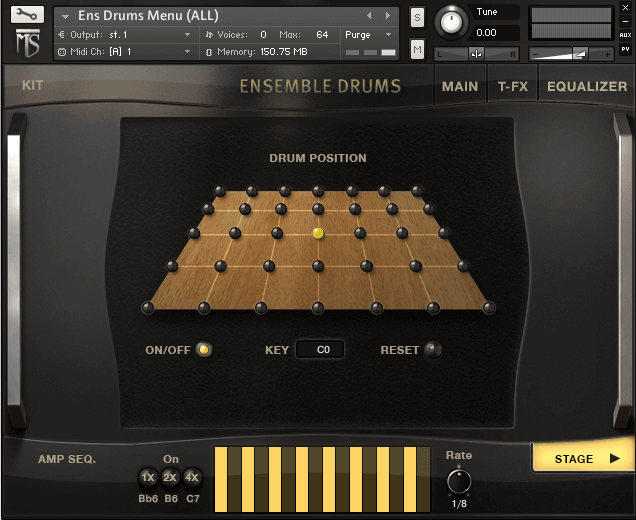Select the node directly above the yellow node
The image size is (636, 520).
(318, 209)
